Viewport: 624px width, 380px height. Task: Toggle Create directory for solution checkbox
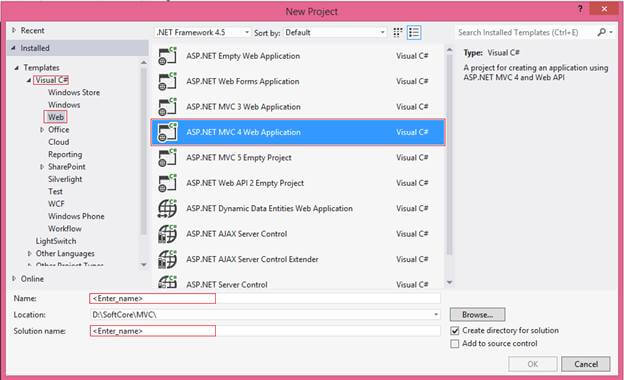454,331
